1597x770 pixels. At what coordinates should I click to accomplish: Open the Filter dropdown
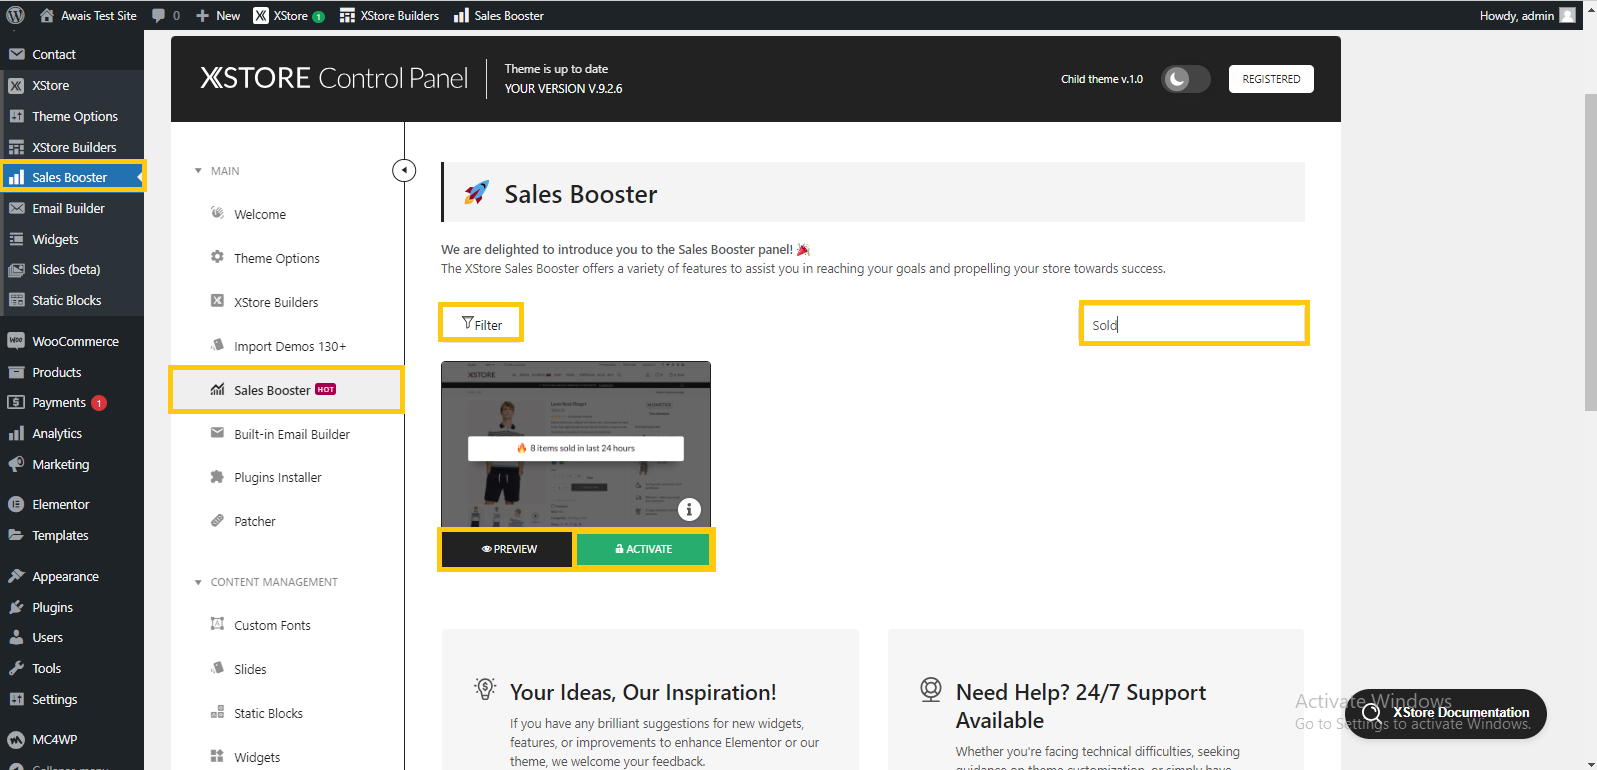(481, 324)
